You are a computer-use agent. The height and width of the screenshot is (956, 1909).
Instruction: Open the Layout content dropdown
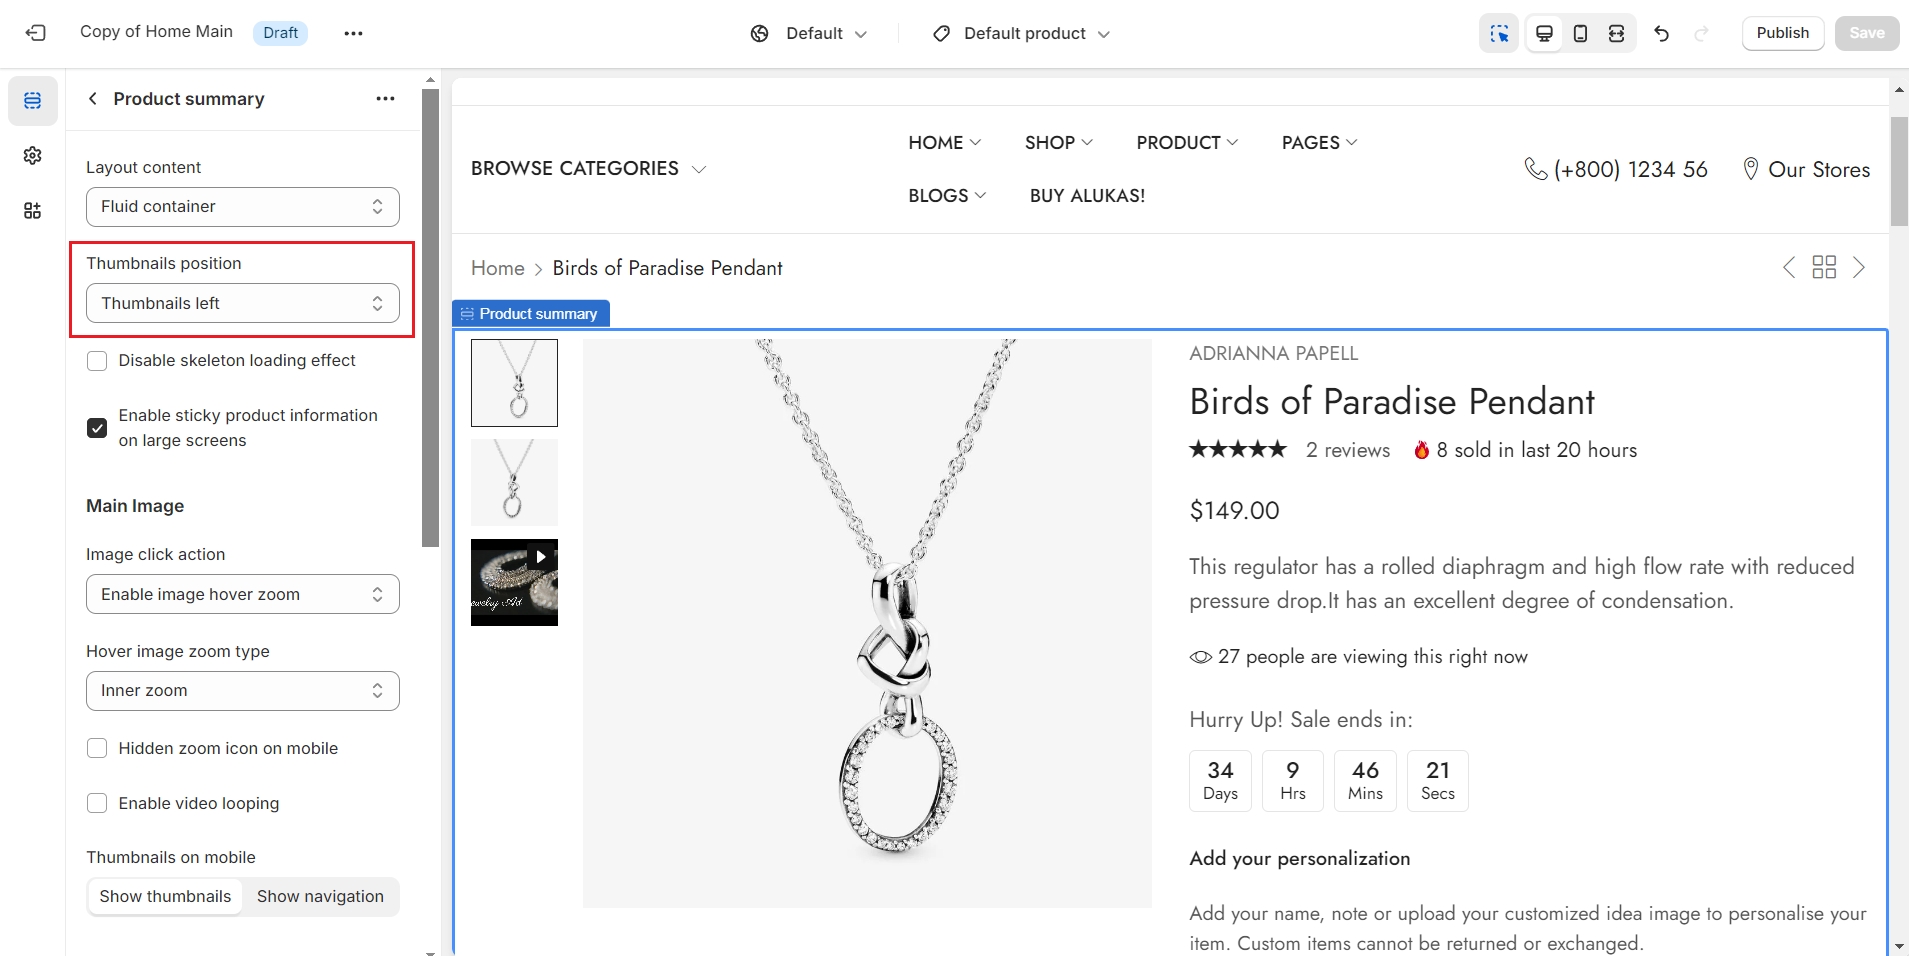(243, 207)
